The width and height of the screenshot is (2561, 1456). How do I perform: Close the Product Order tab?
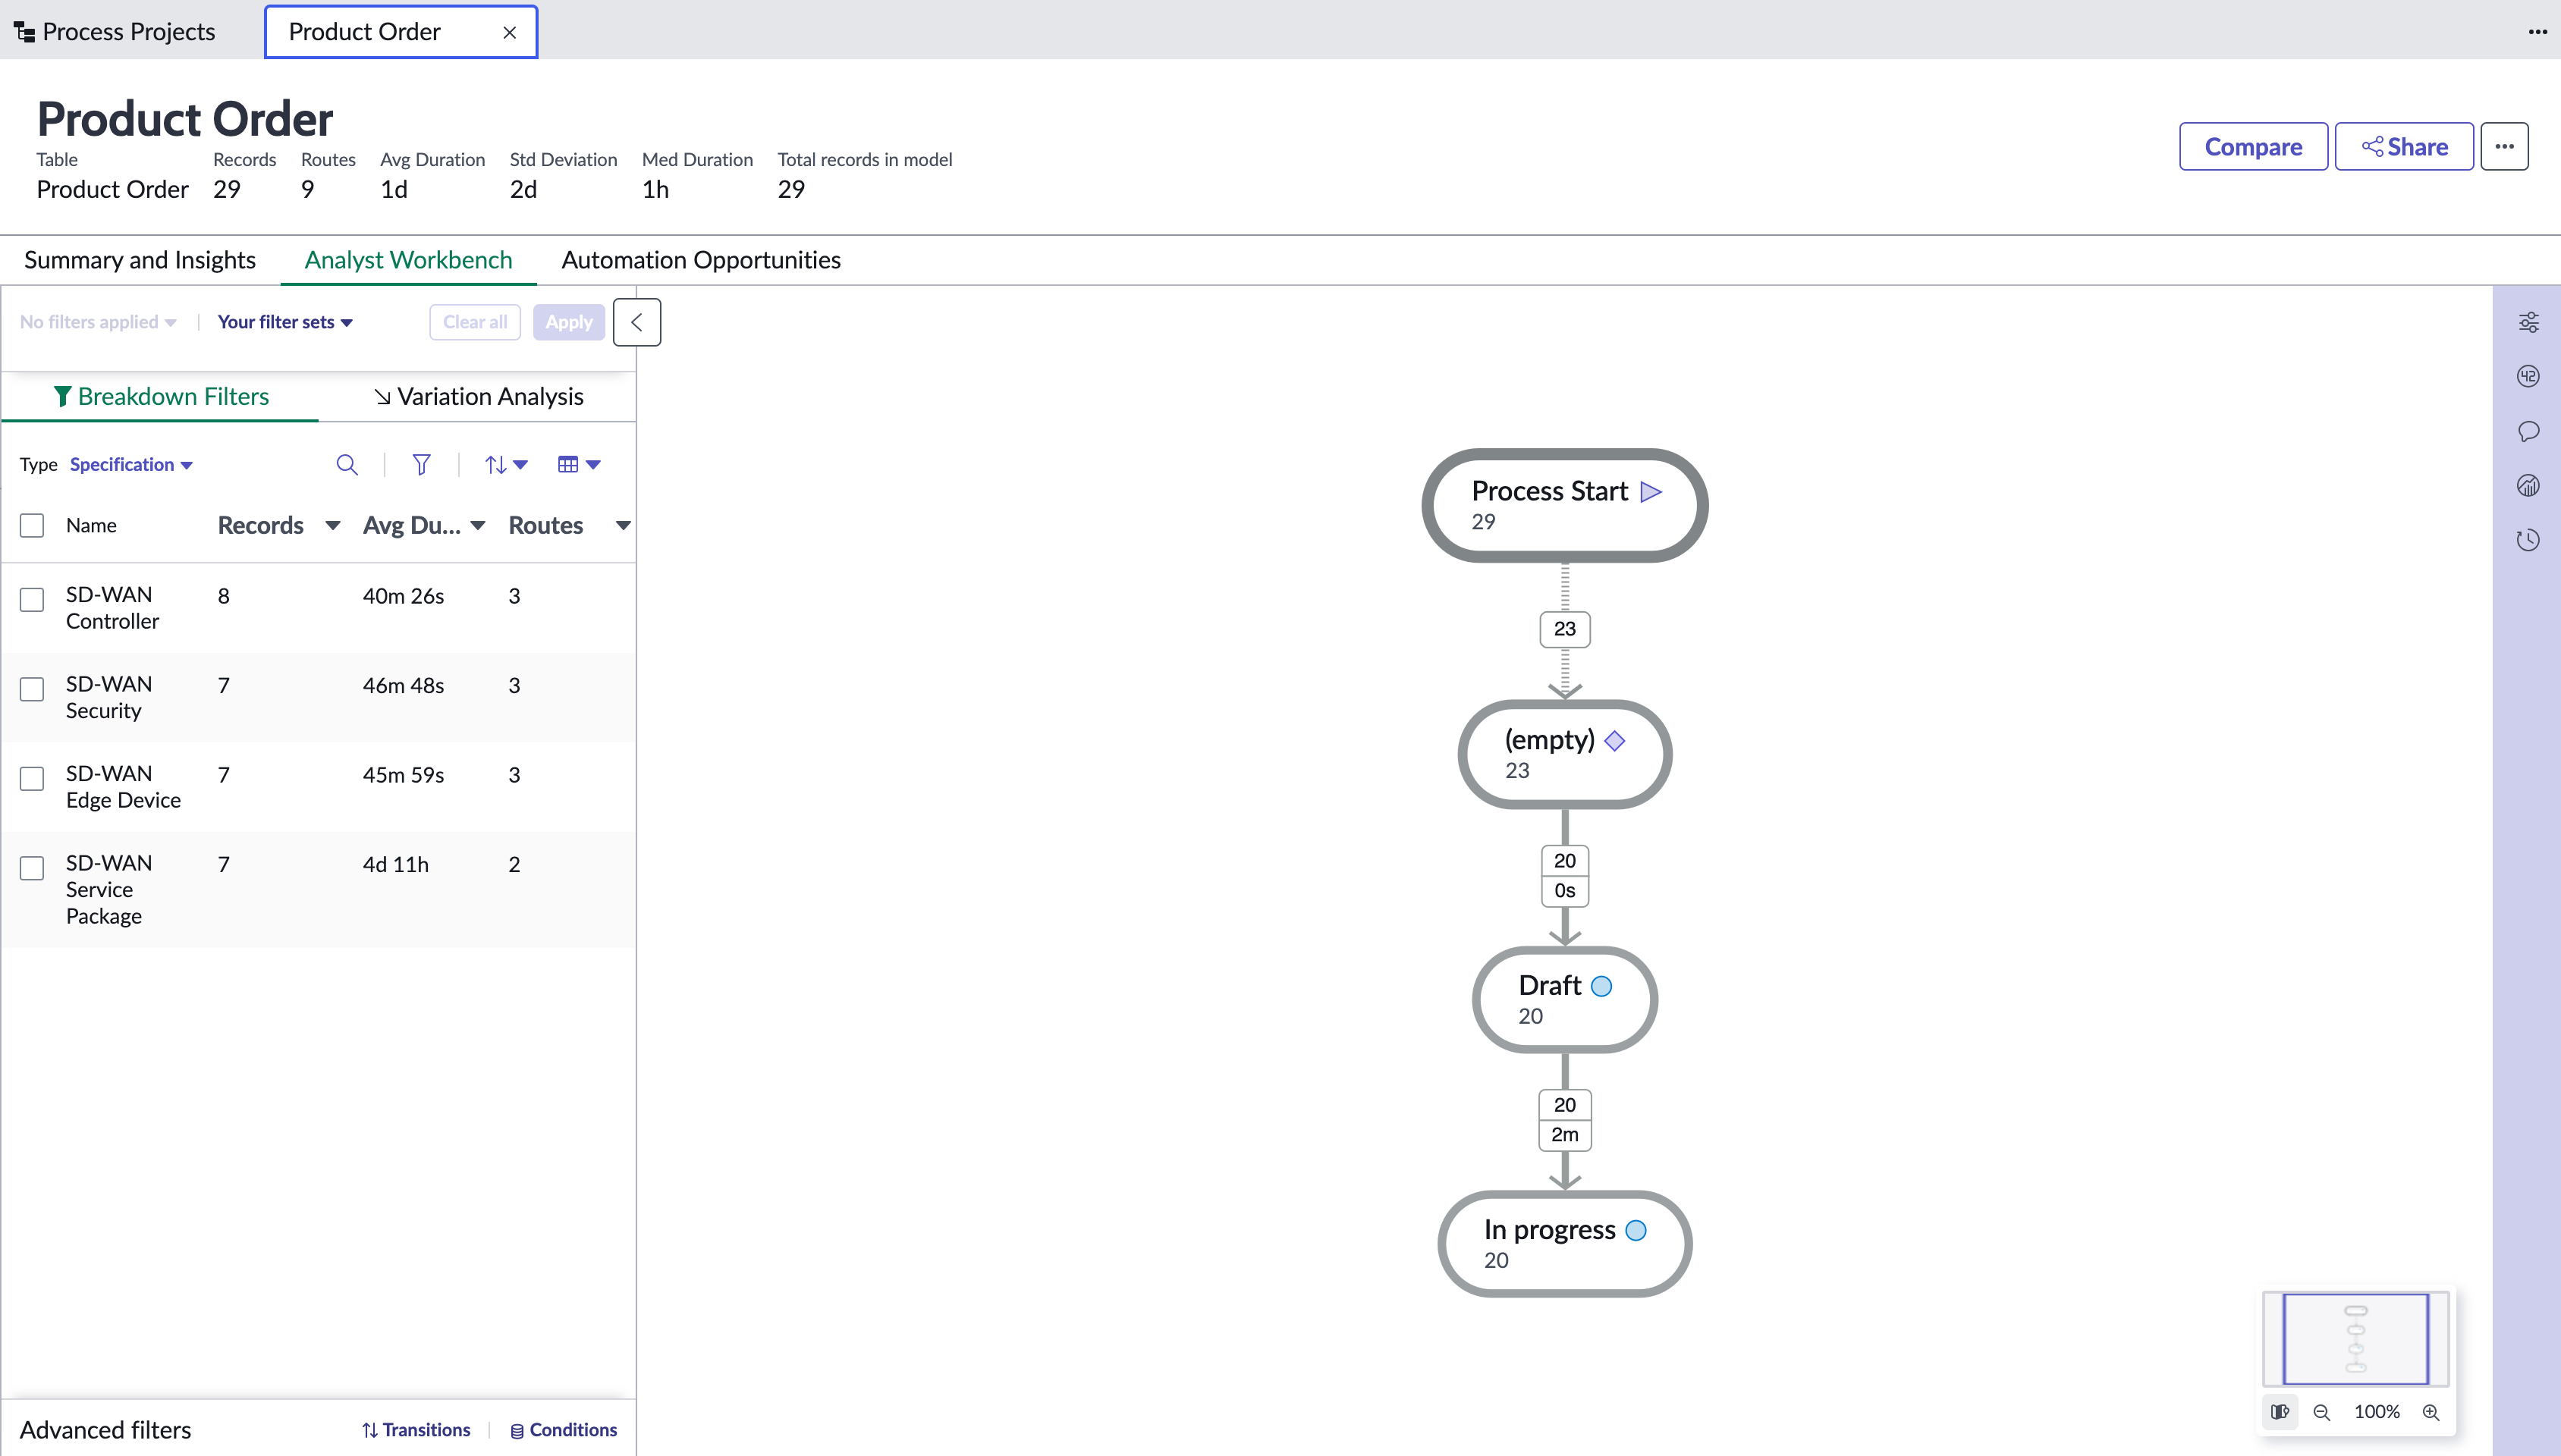coord(510,32)
